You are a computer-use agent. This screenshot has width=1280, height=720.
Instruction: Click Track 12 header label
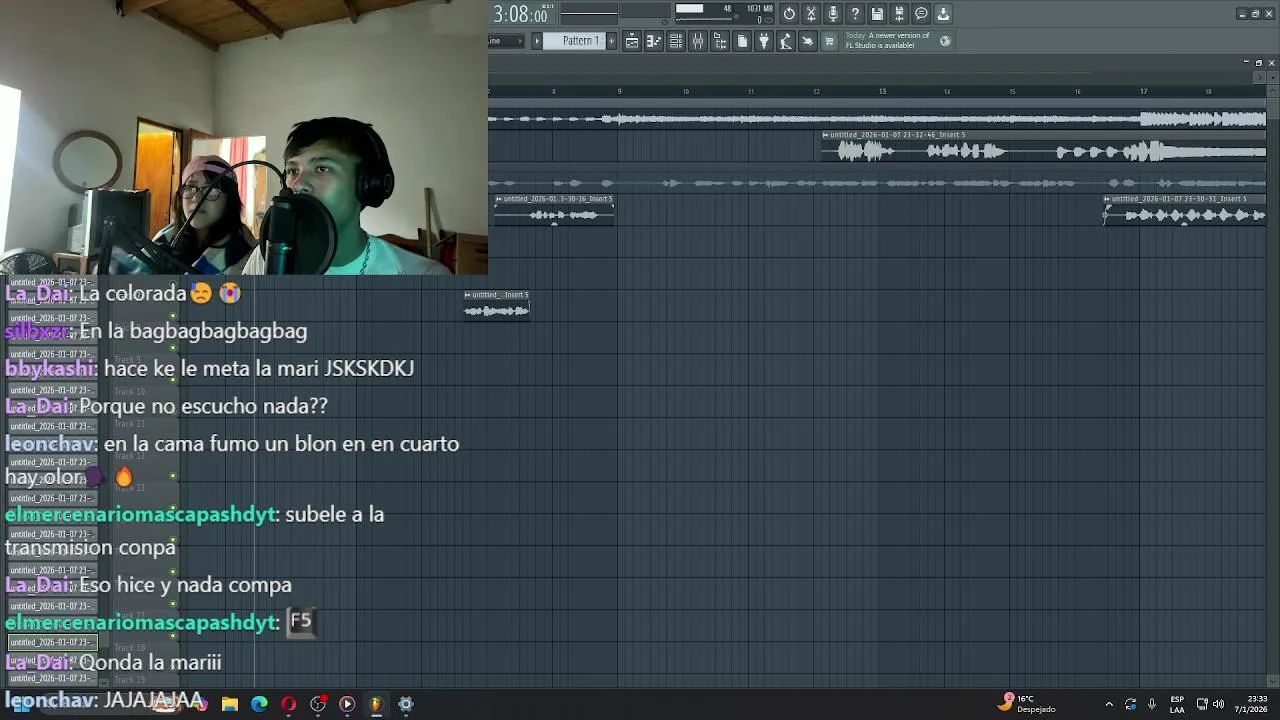pos(129,456)
